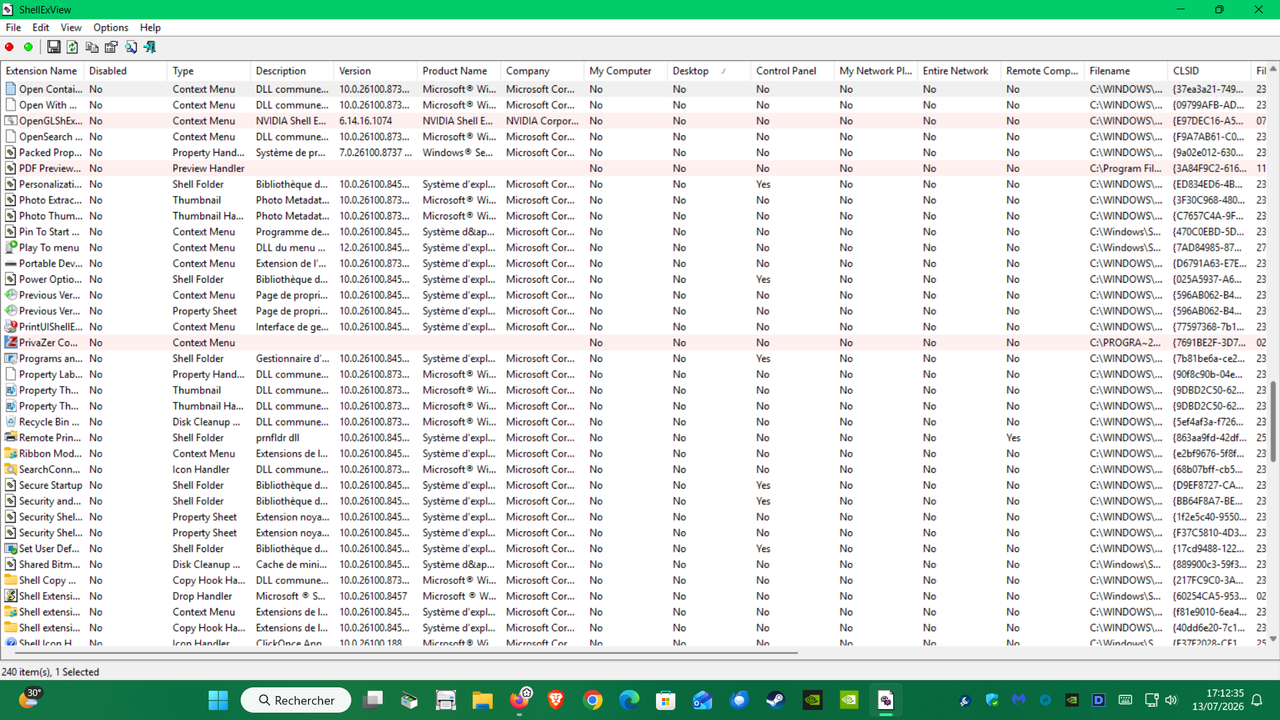Sort by Extension Name column header
The image size is (1280, 720).
pyautogui.click(x=42, y=71)
